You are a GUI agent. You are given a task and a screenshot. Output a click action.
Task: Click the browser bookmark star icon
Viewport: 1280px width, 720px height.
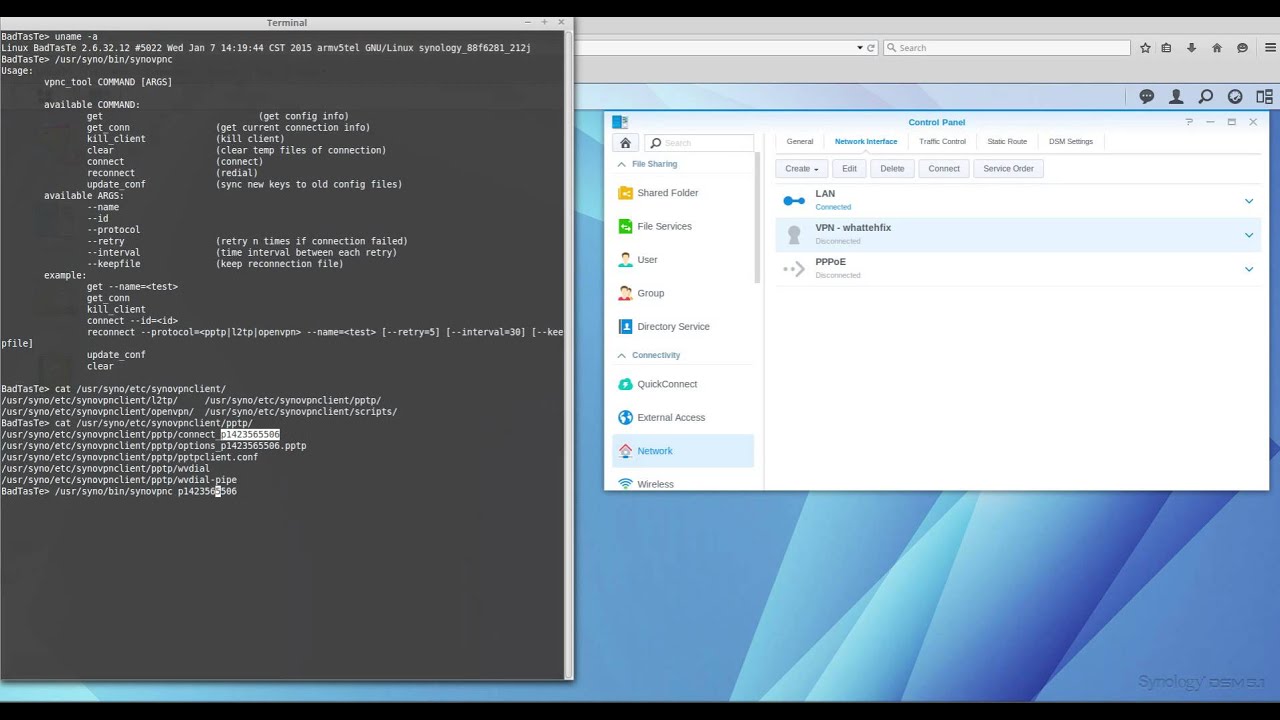(x=1145, y=48)
